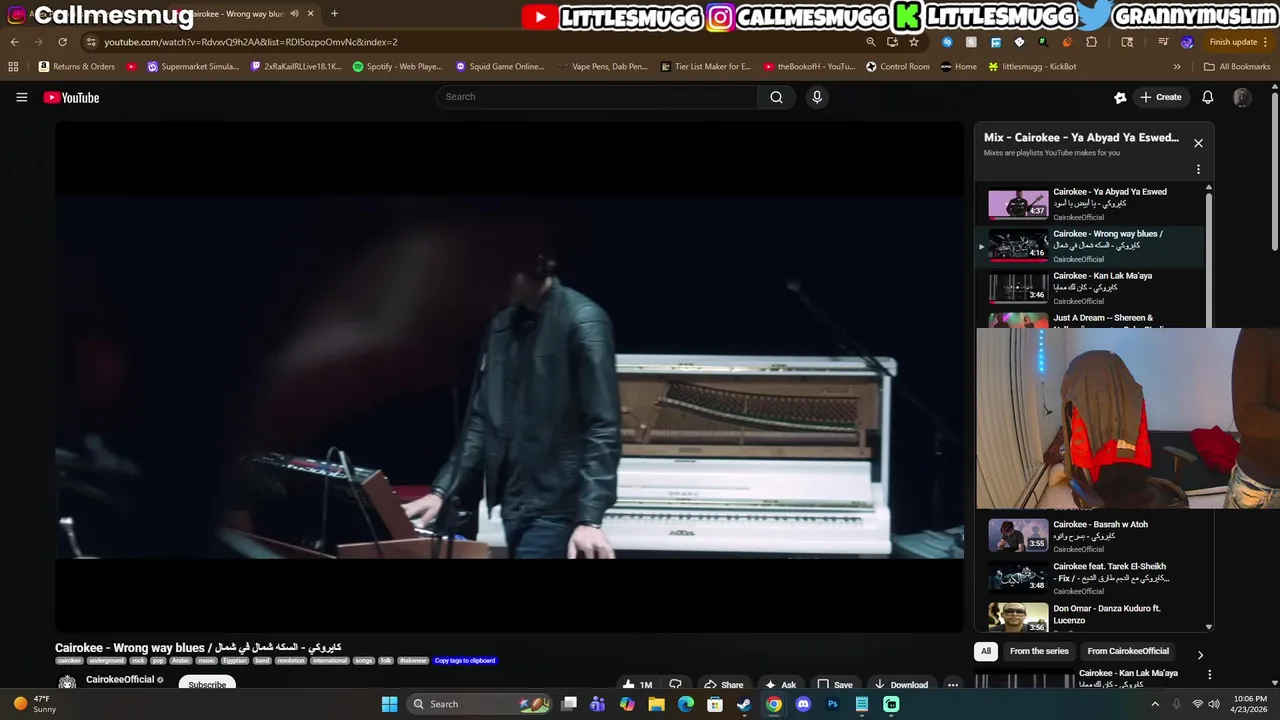Open the All Bookmarks folder
The height and width of the screenshot is (720, 1280).
pos(1237,67)
